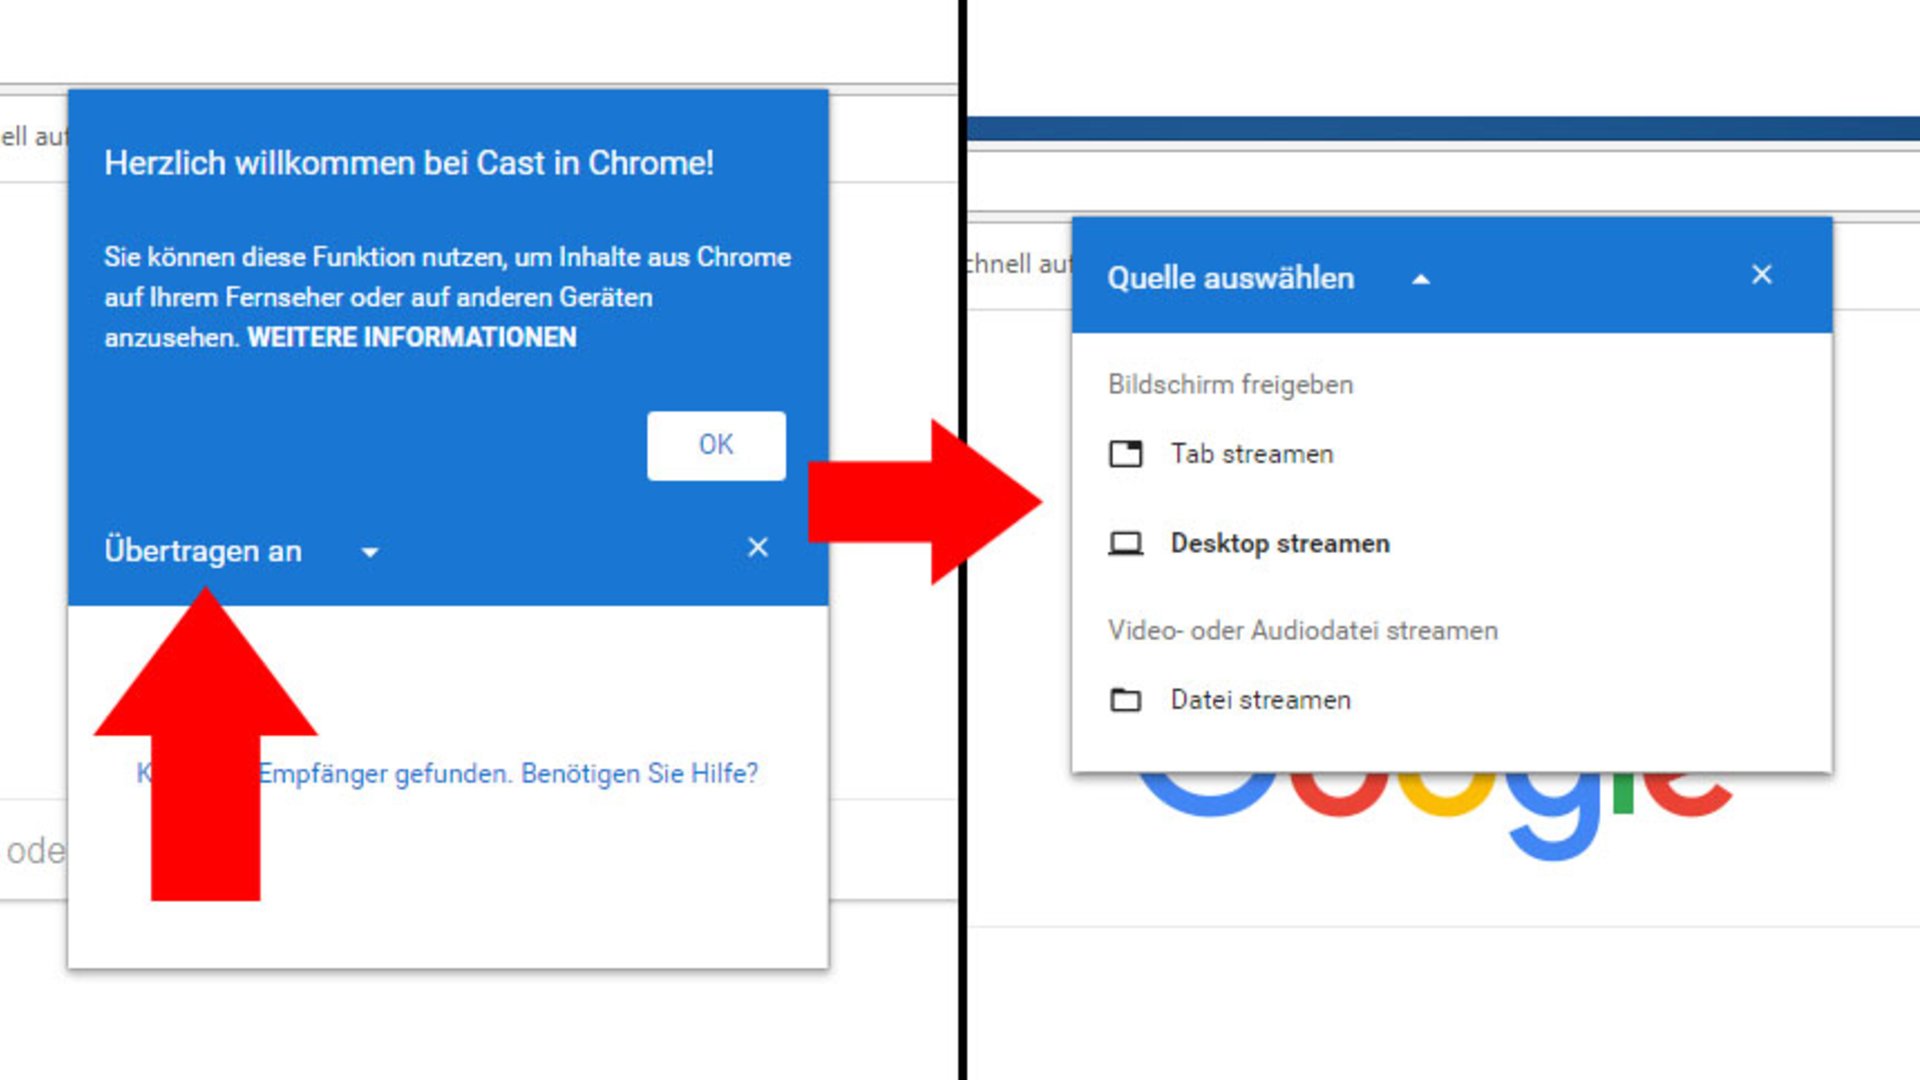Image resolution: width=1920 pixels, height=1080 pixels.
Task: Open the Benötigen Sie Hilfe link
Action: click(640, 773)
